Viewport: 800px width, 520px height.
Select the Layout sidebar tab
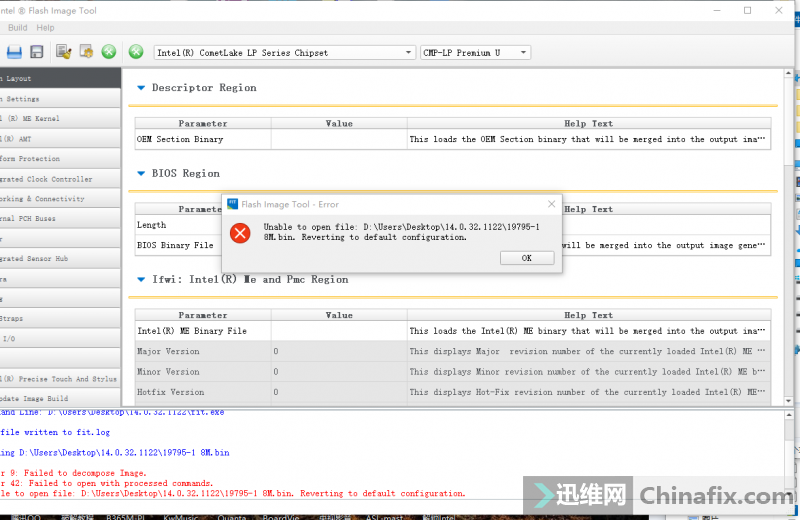tap(60, 78)
